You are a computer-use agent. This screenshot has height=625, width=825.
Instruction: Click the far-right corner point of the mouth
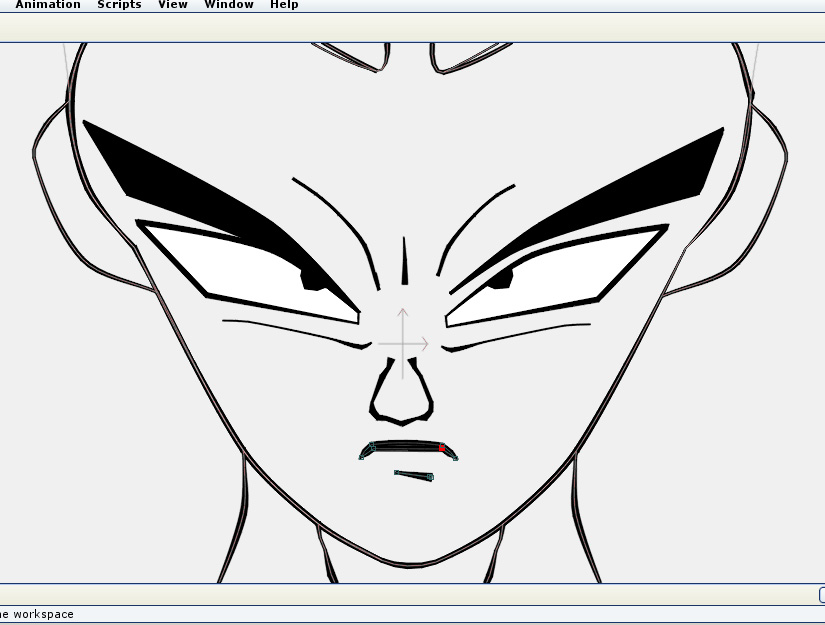tap(456, 459)
